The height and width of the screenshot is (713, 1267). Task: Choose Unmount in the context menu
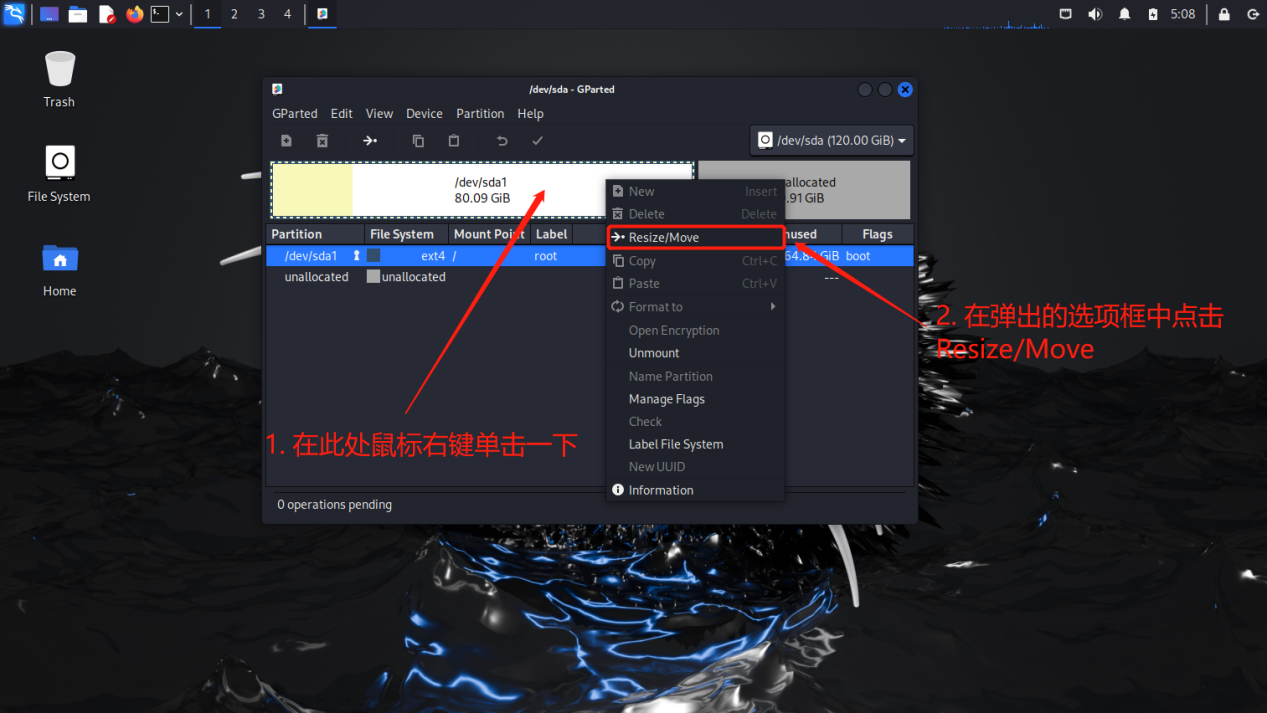(695, 353)
